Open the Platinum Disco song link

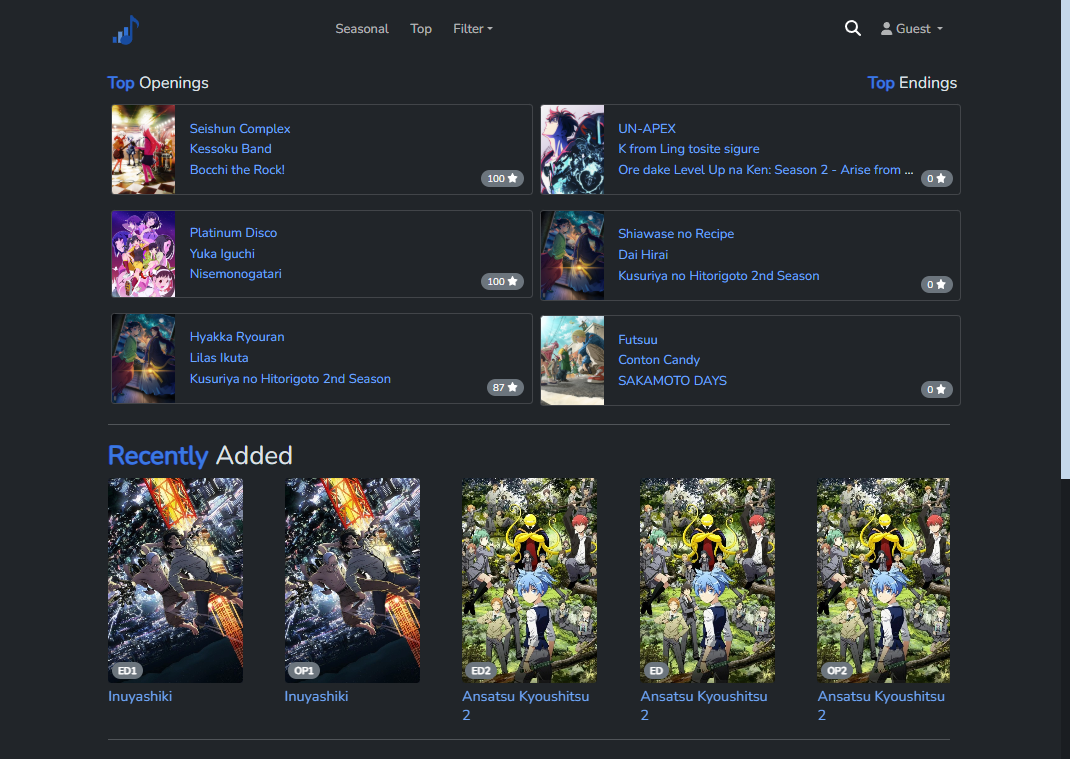pyautogui.click(x=233, y=233)
